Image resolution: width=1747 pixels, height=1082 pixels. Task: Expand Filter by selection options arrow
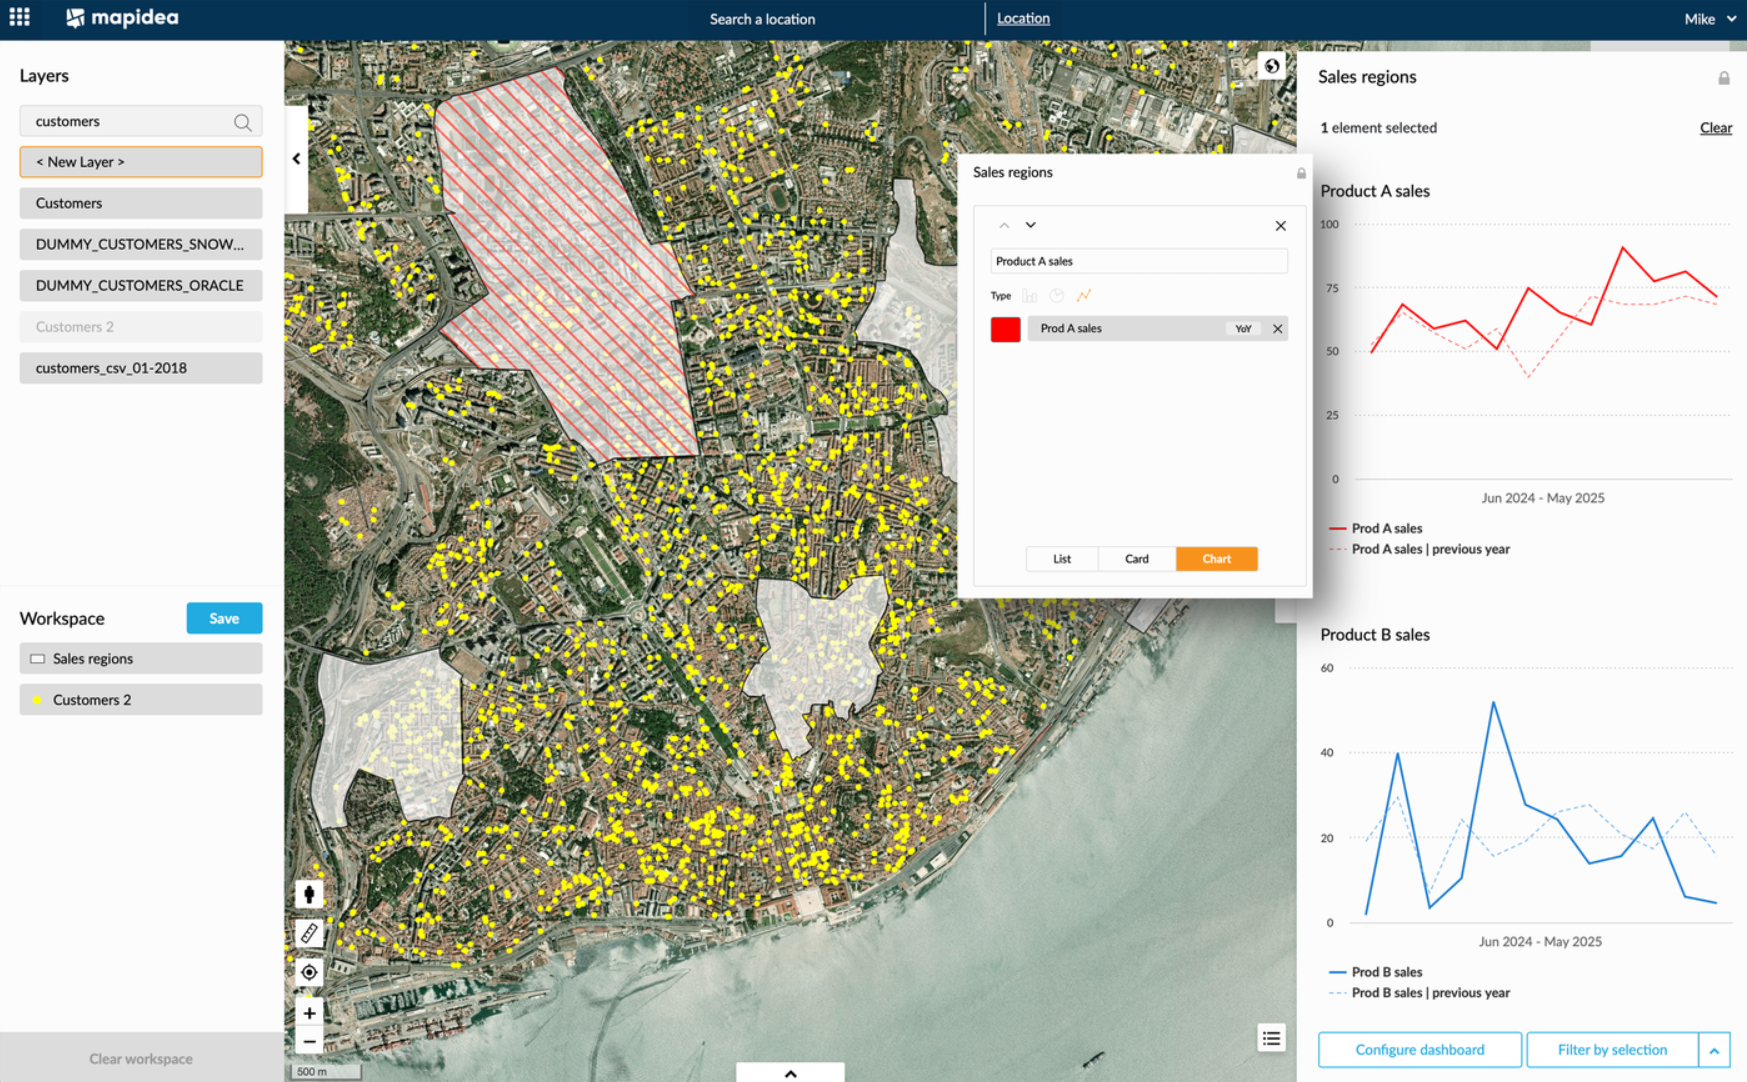pyautogui.click(x=1714, y=1050)
